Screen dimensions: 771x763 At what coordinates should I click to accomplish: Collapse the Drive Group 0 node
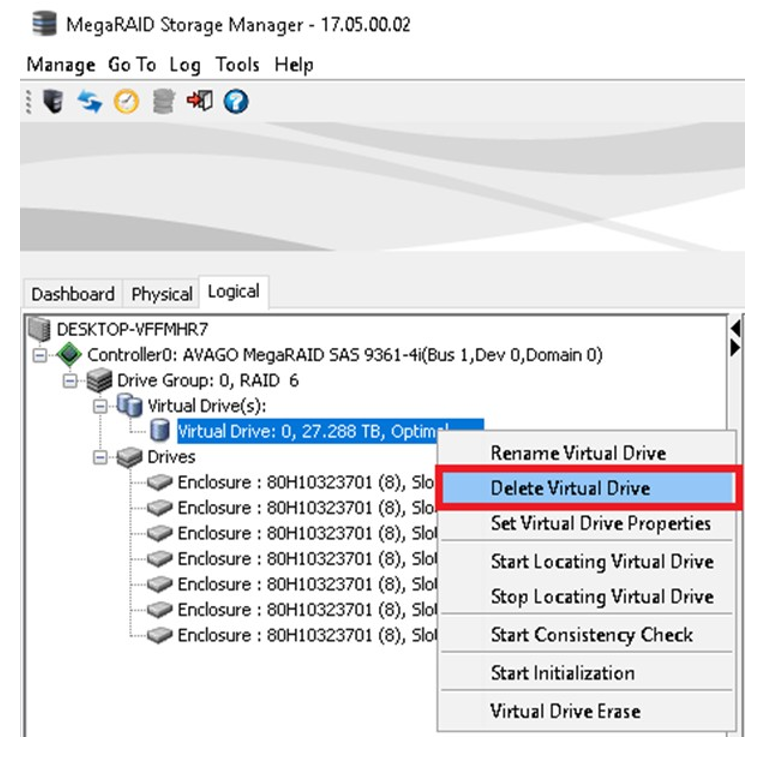tap(70, 381)
